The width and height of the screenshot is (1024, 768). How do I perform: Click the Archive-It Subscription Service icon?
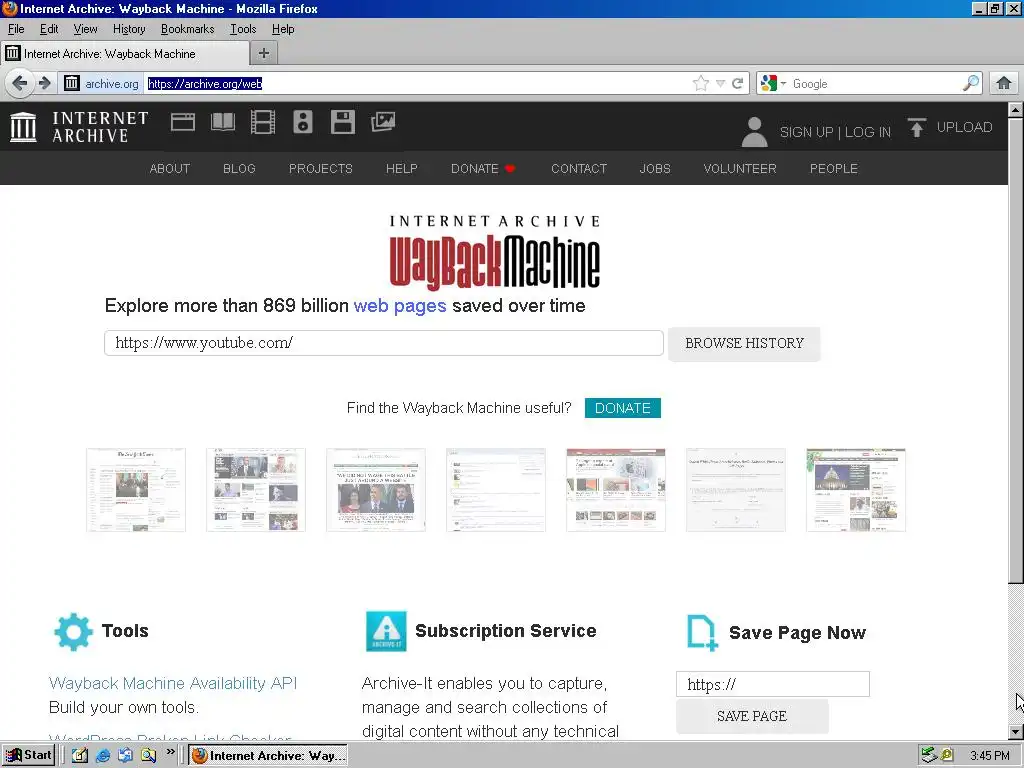click(386, 632)
